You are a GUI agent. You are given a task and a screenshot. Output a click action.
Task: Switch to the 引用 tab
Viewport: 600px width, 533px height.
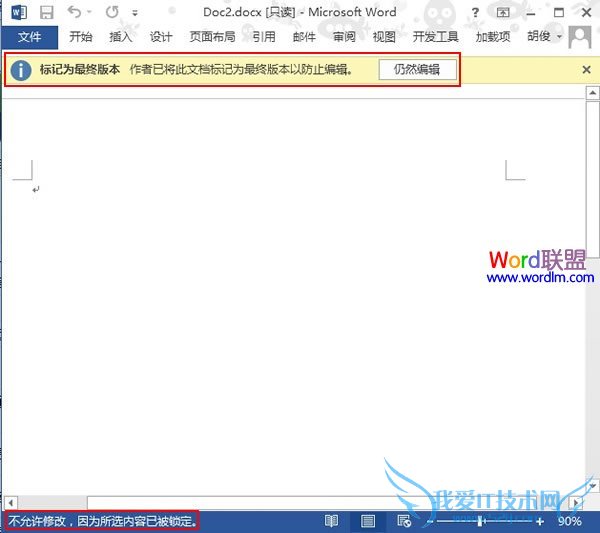(264, 37)
